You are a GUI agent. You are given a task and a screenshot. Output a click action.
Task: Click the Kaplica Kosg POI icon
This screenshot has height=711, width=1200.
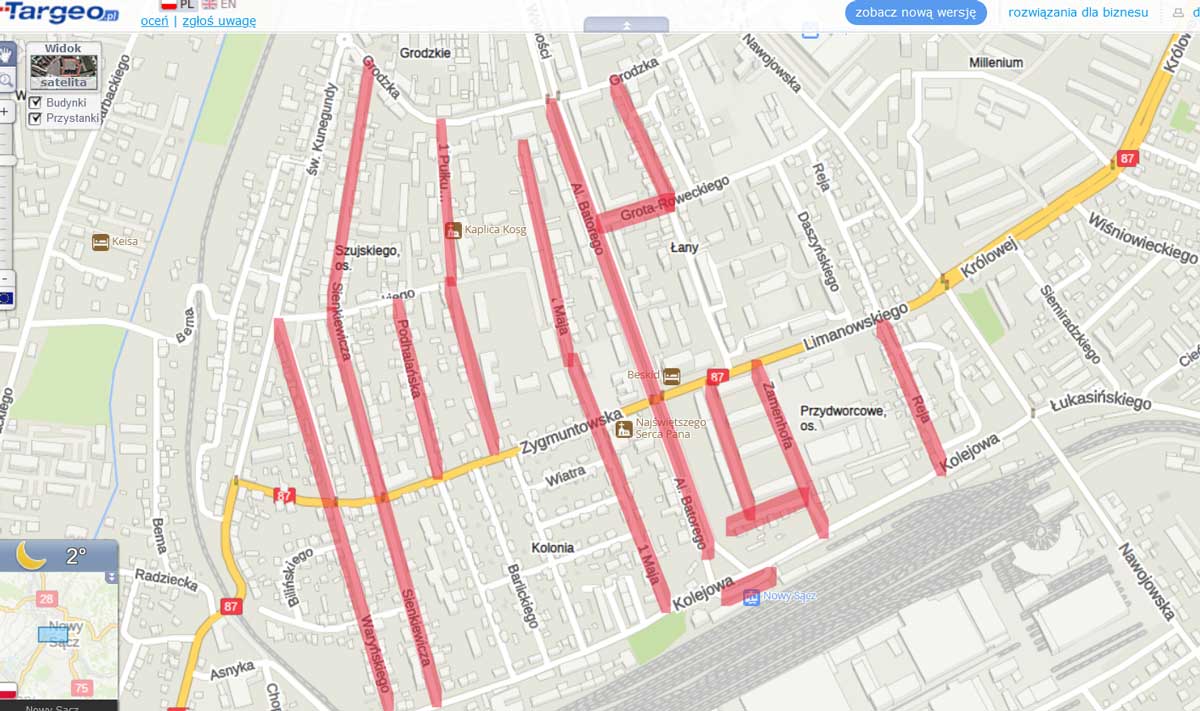(x=453, y=230)
